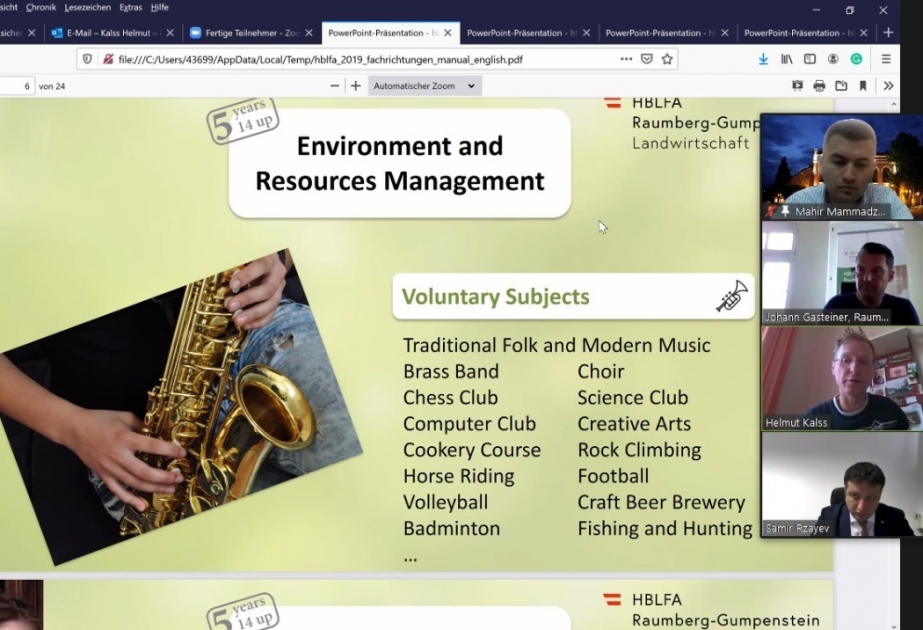Open the page actions three-dots menu
Viewport: 923px width, 630px height.
click(x=626, y=59)
